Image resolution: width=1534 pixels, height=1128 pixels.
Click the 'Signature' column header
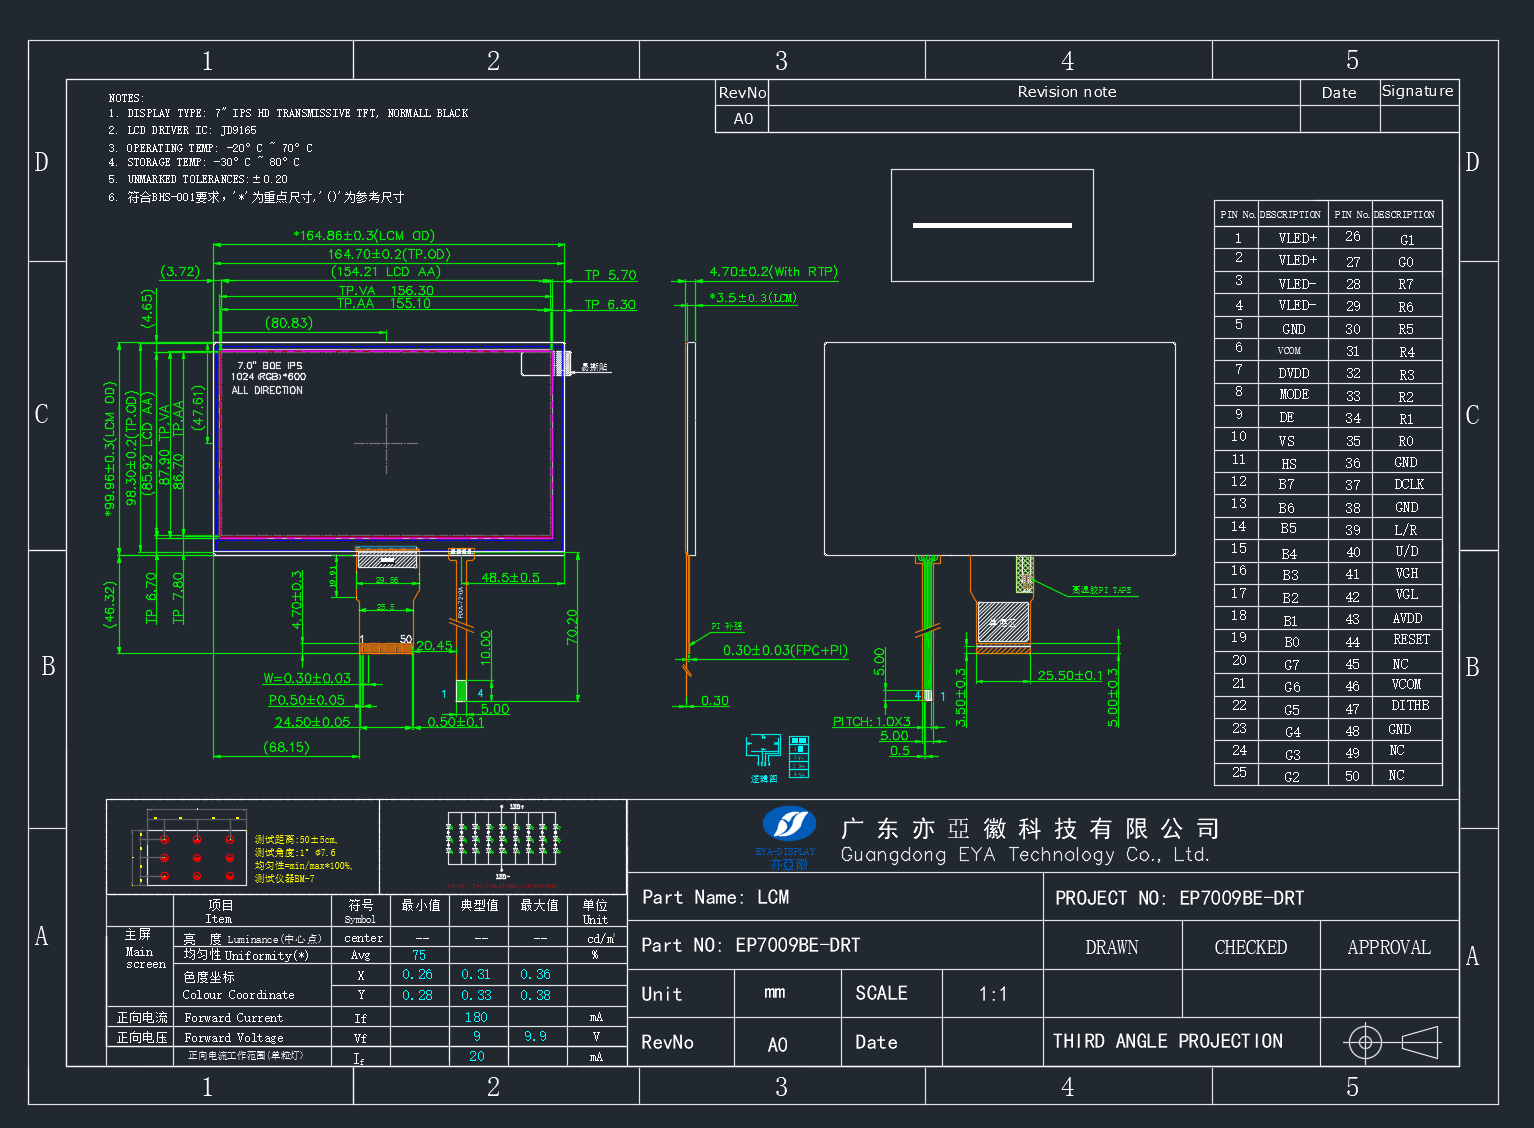[x=1418, y=91]
